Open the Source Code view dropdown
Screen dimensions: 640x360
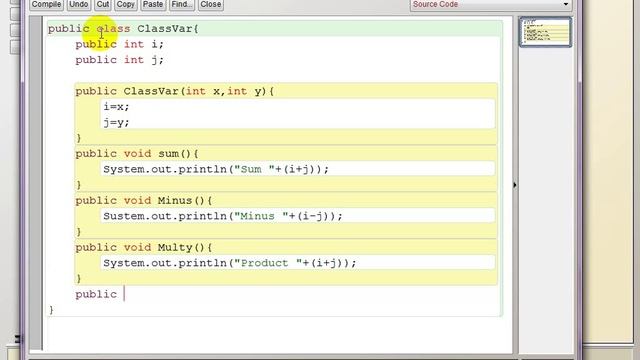coord(491,4)
